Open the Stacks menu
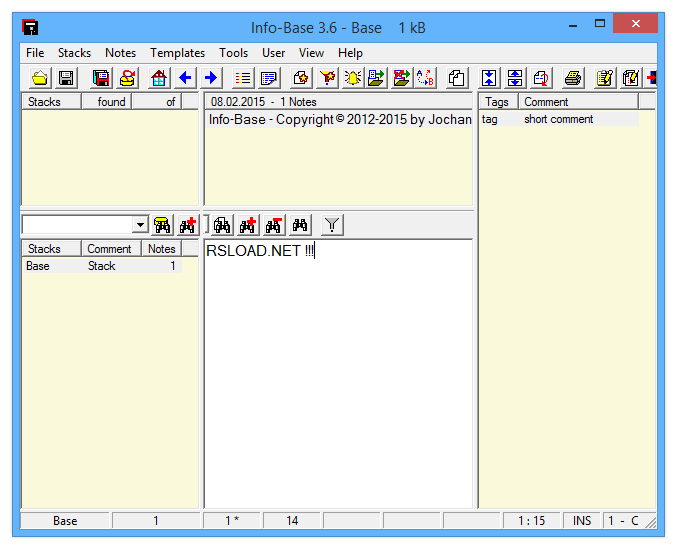The width and height of the screenshot is (696, 555). (74, 53)
